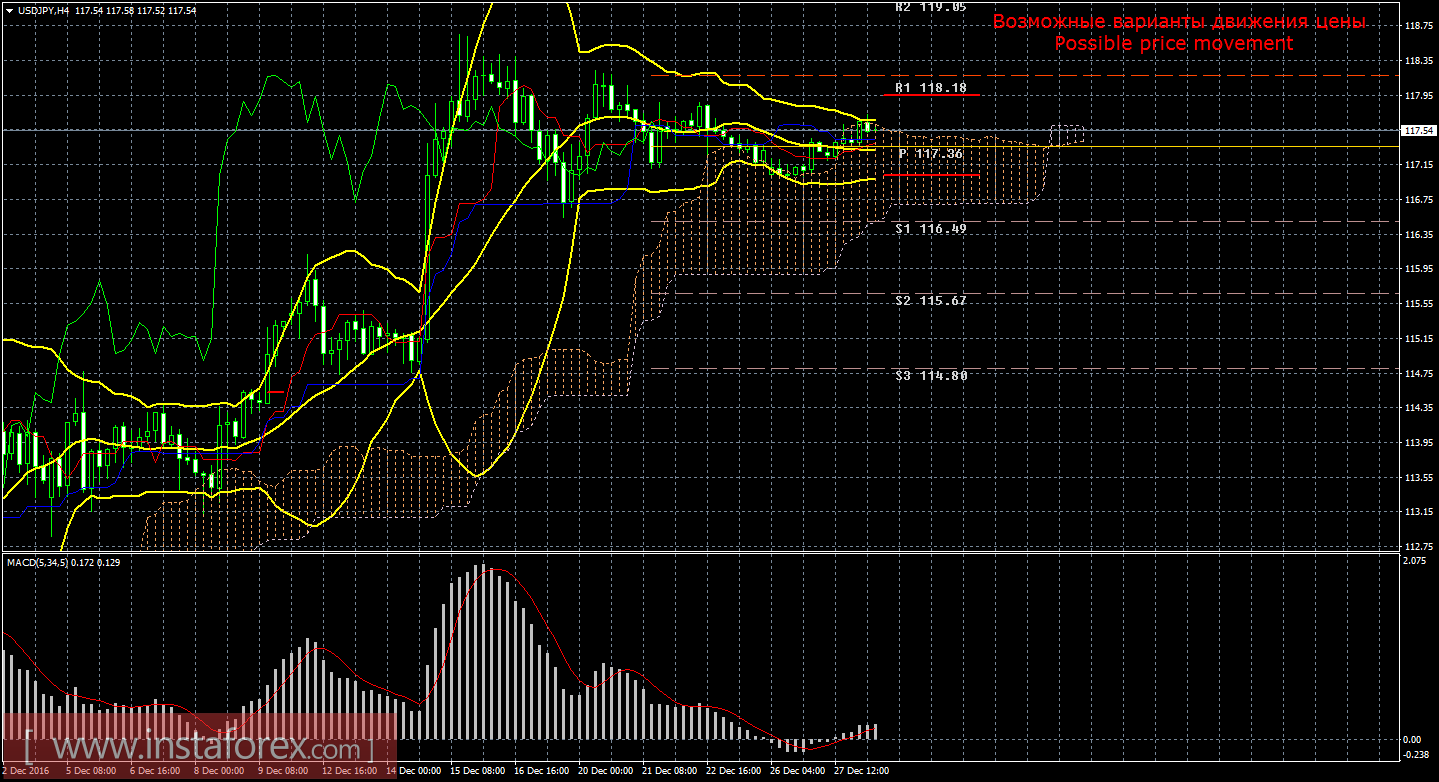Click the 112.75 price scale label
The height and width of the screenshot is (782, 1439).
(x=1416, y=546)
